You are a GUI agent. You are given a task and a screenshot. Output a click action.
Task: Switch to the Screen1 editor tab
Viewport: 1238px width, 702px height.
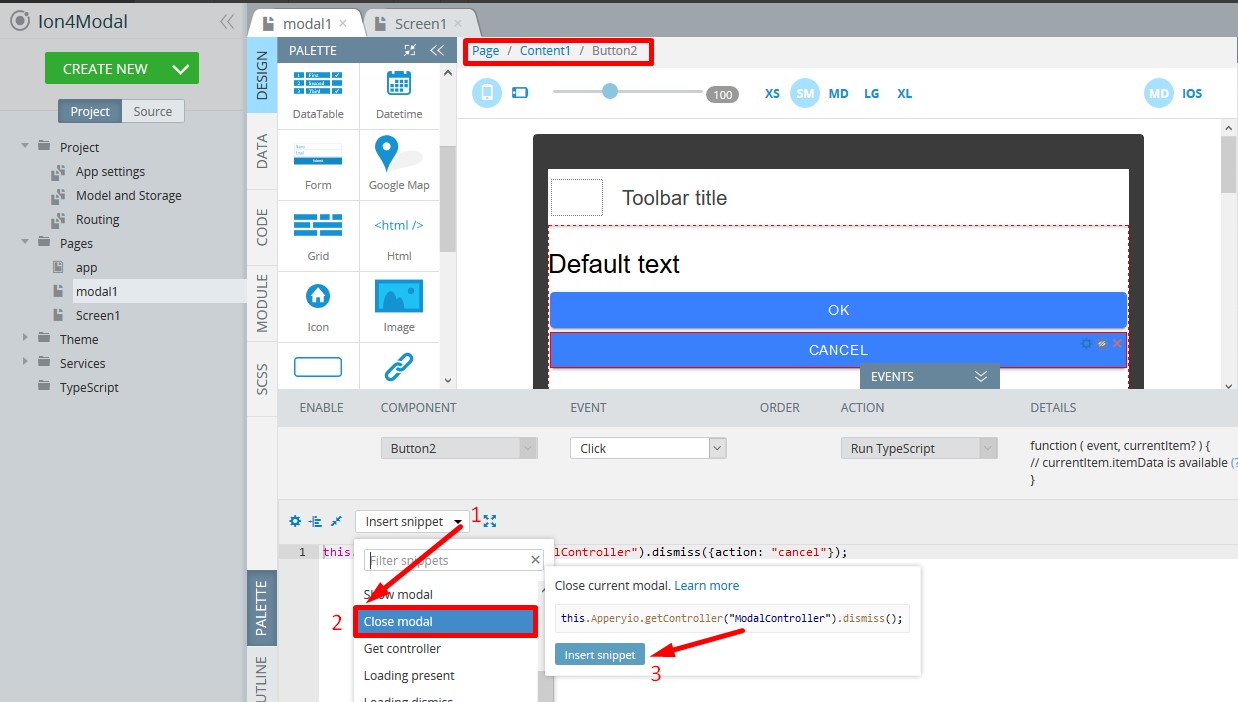418,23
